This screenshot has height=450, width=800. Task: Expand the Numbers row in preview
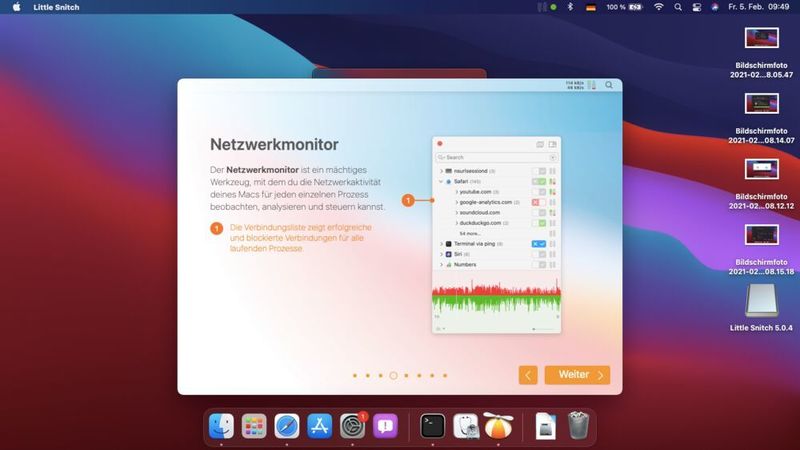[441, 265]
